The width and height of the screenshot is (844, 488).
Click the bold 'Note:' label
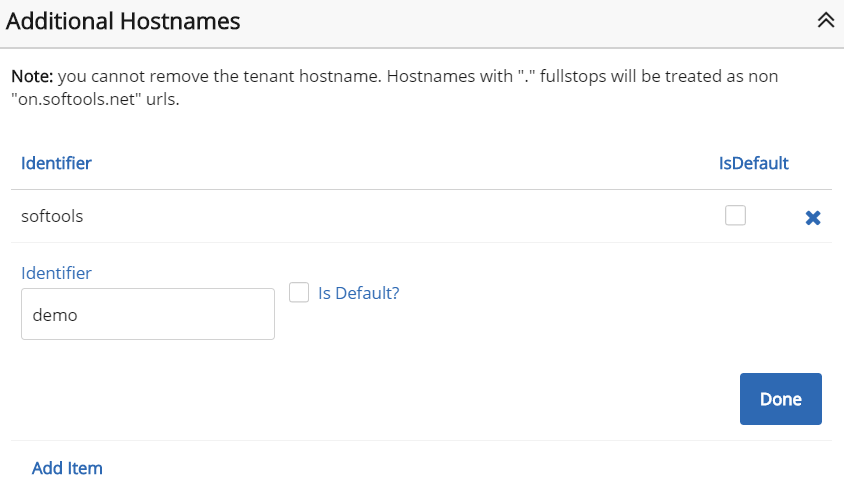(32, 76)
